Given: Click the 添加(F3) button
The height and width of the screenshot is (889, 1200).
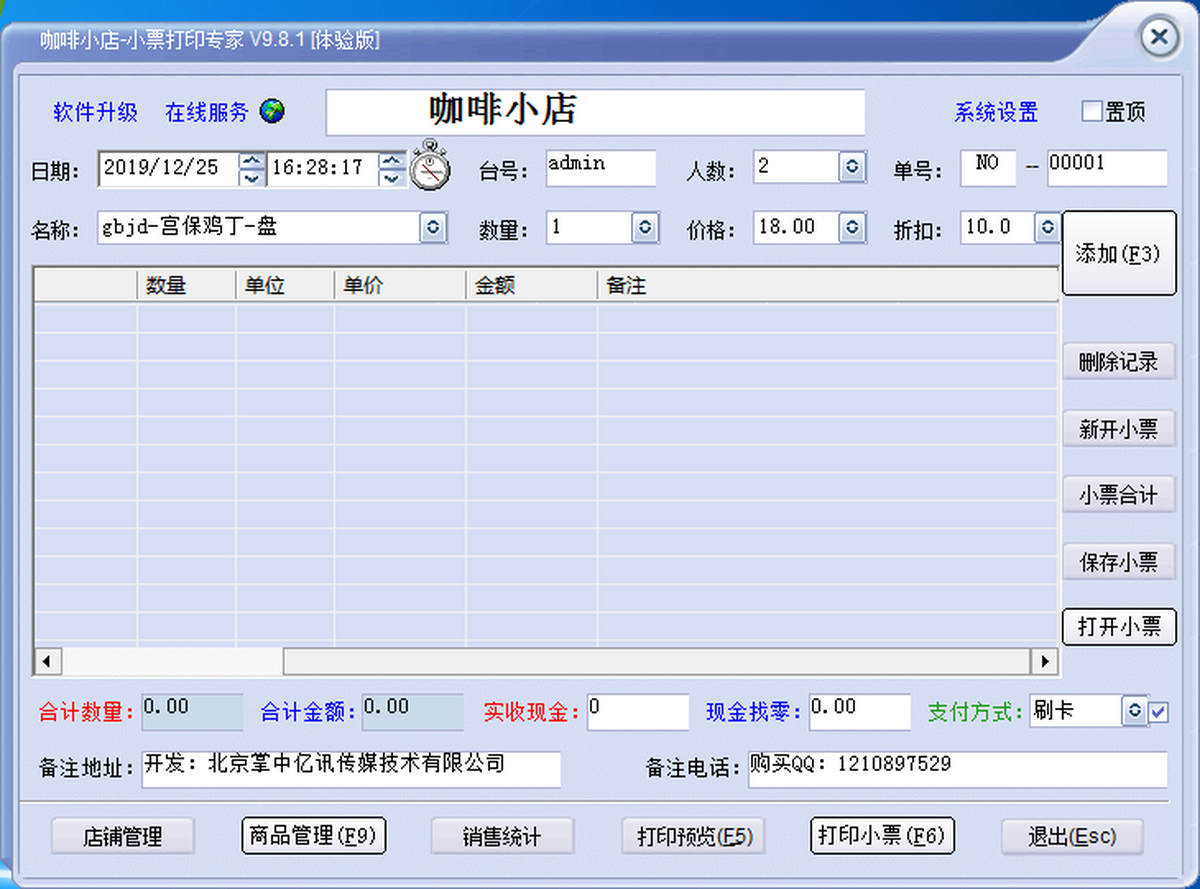Looking at the screenshot, I should [x=1118, y=253].
